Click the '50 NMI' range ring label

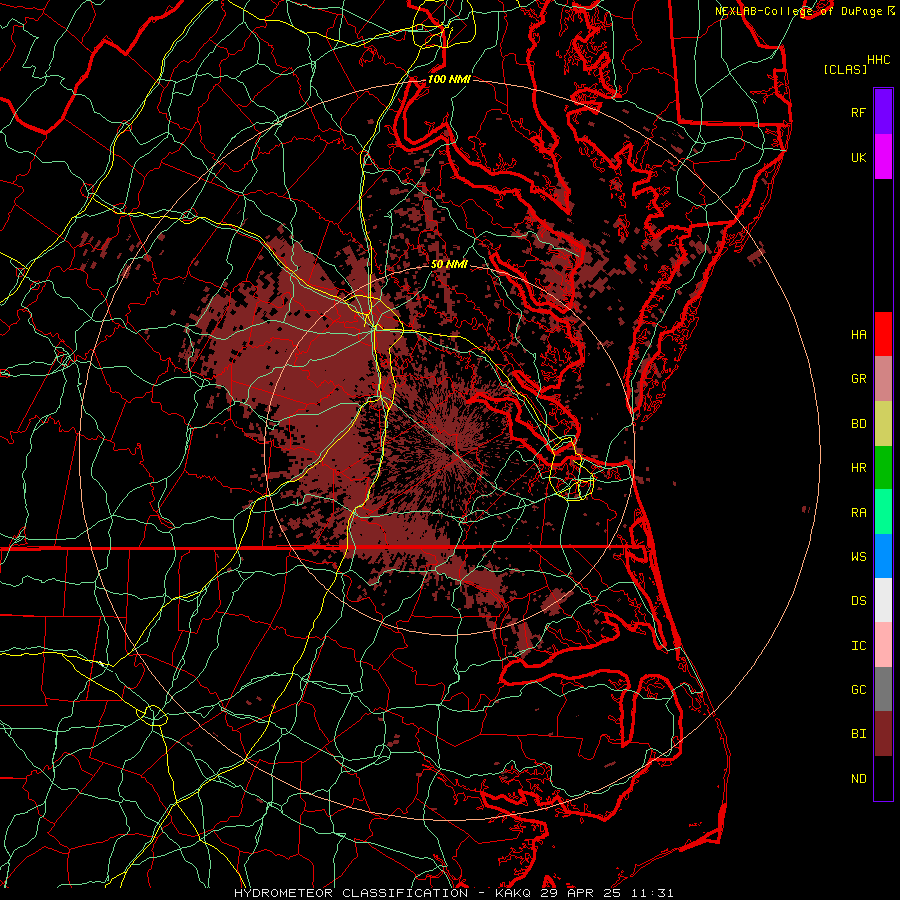click(449, 264)
